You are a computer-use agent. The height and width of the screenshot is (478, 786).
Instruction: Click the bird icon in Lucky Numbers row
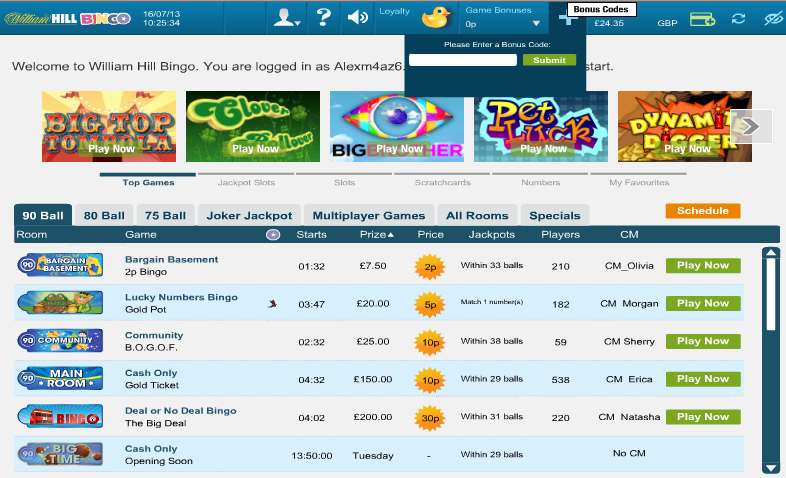(272, 304)
